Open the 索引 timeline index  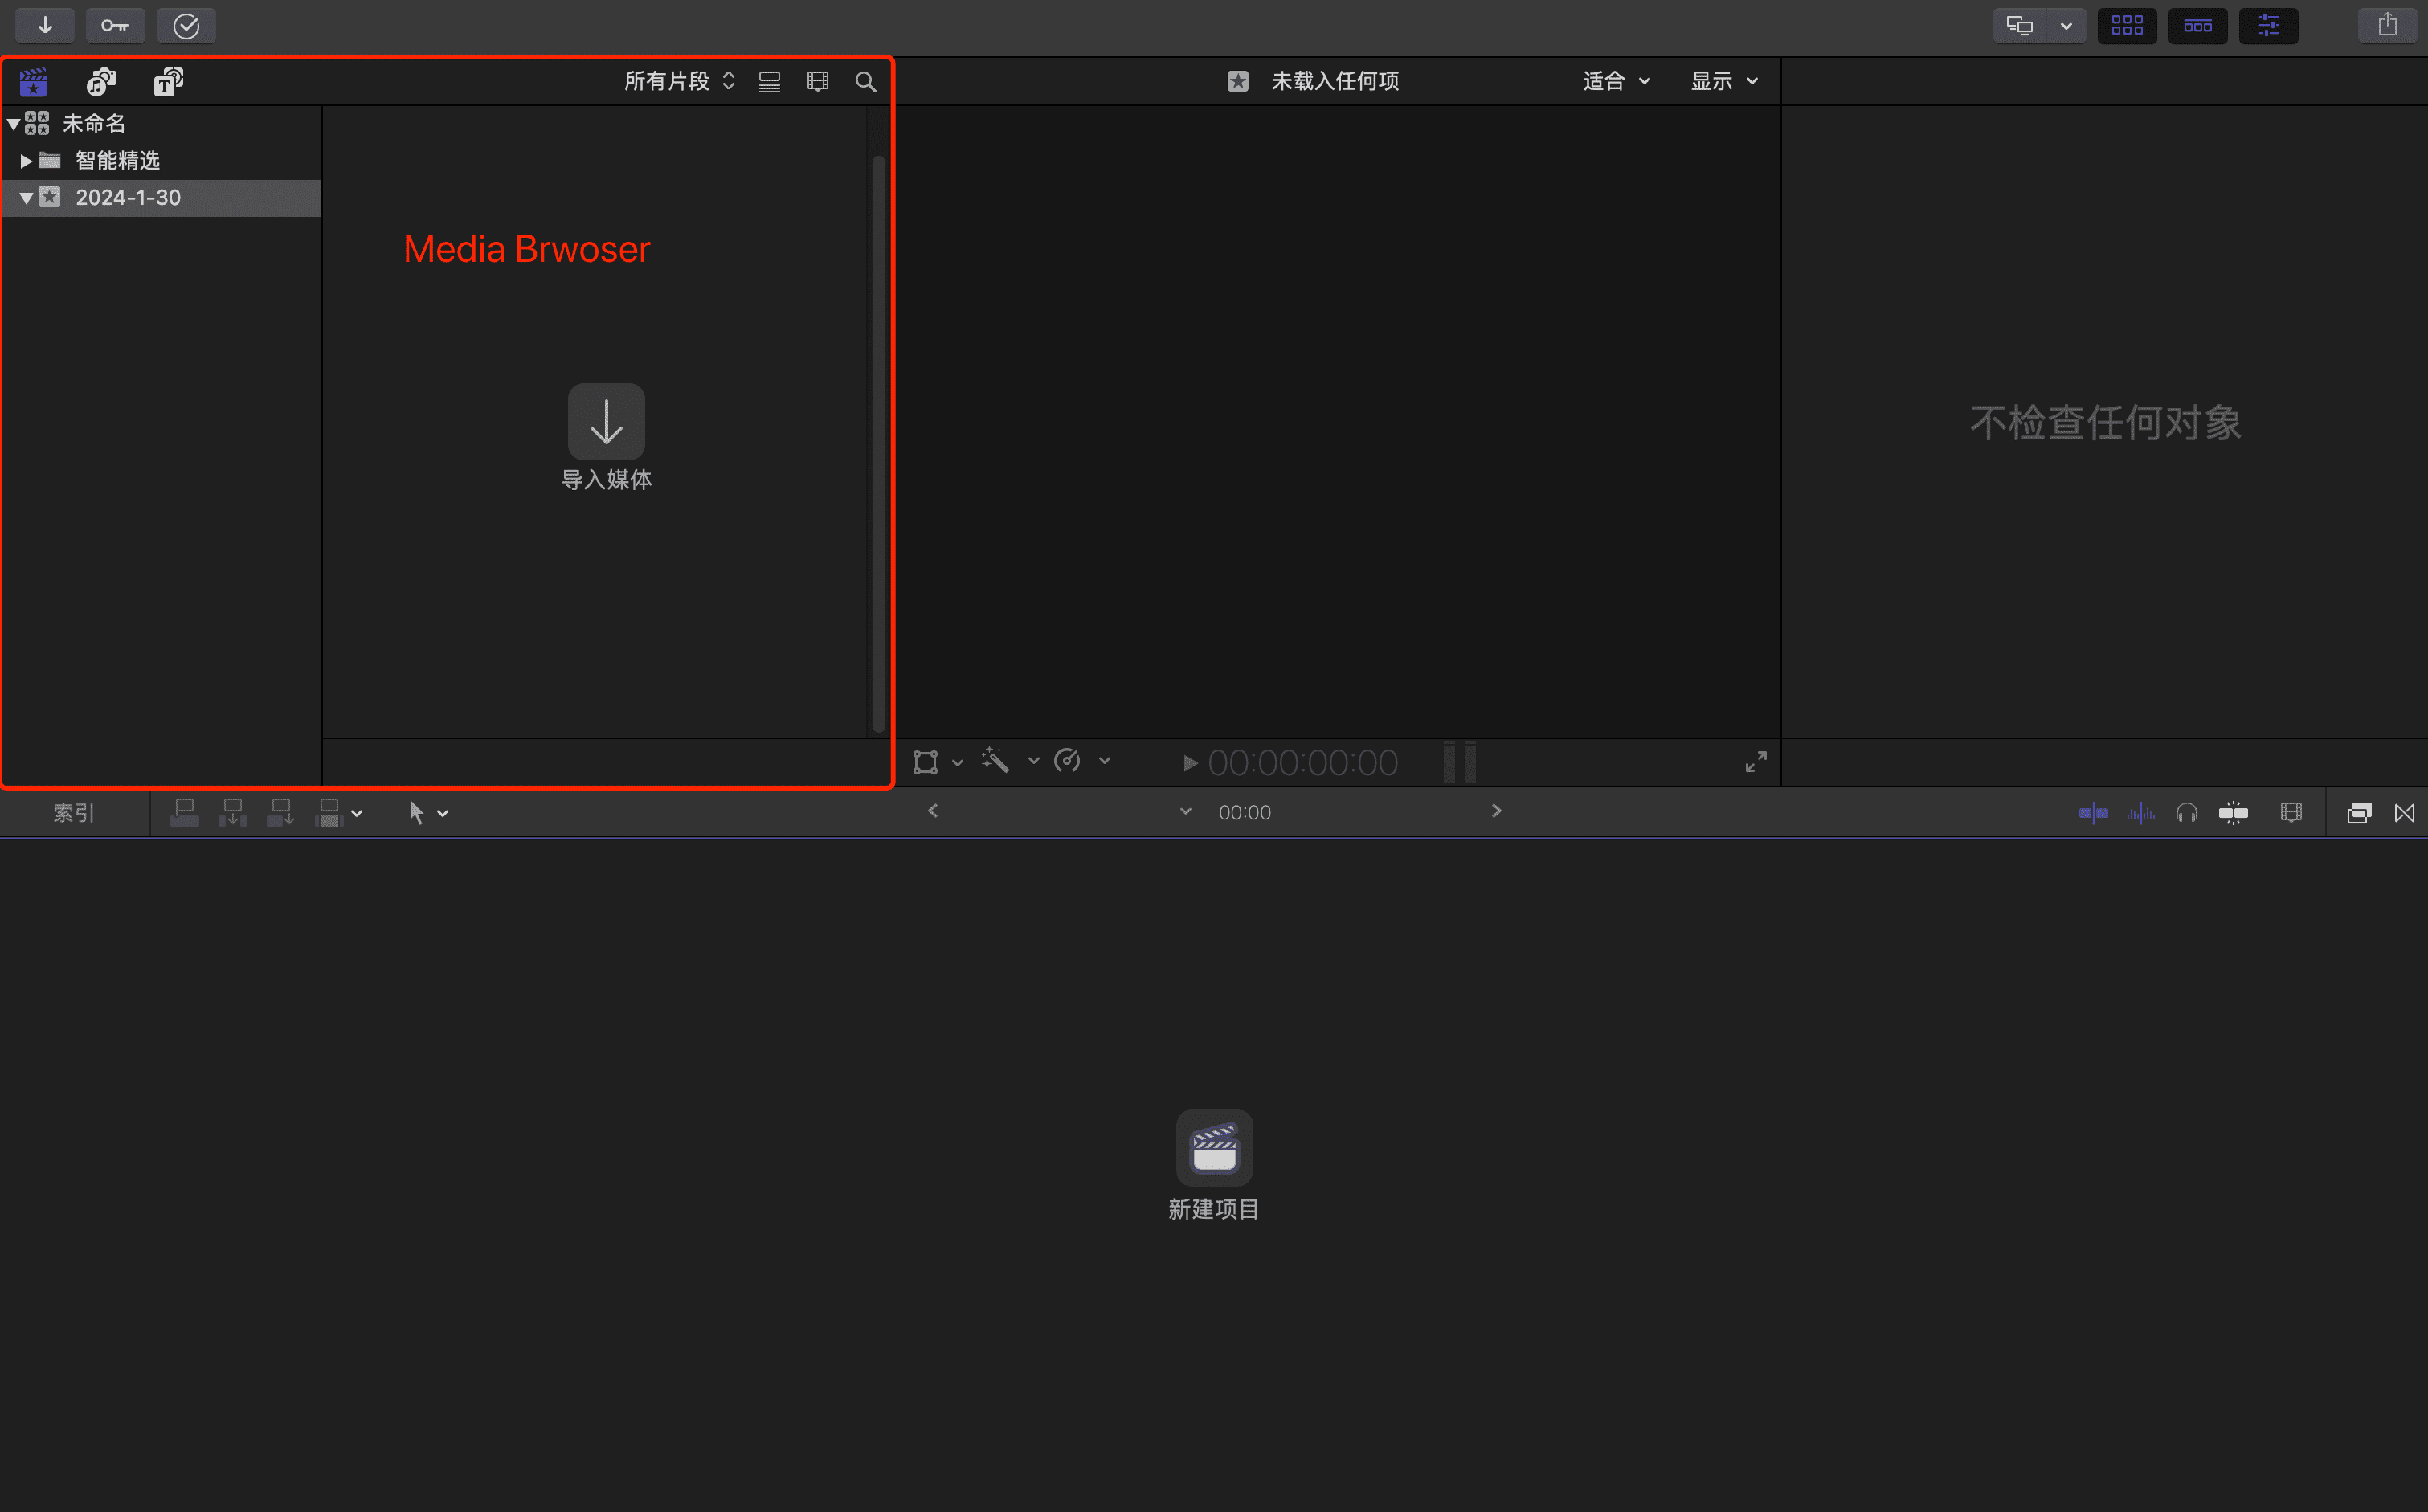[x=74, y=813]
